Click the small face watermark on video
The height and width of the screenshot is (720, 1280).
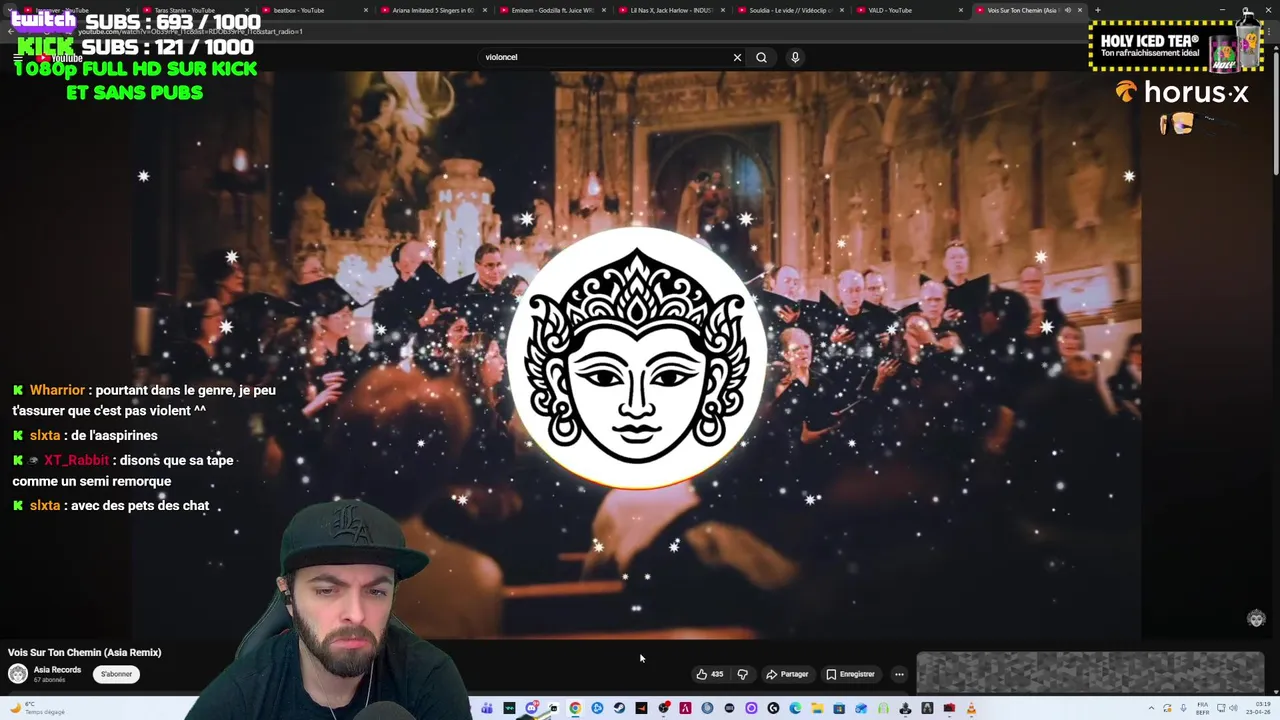click(1257, 619)
